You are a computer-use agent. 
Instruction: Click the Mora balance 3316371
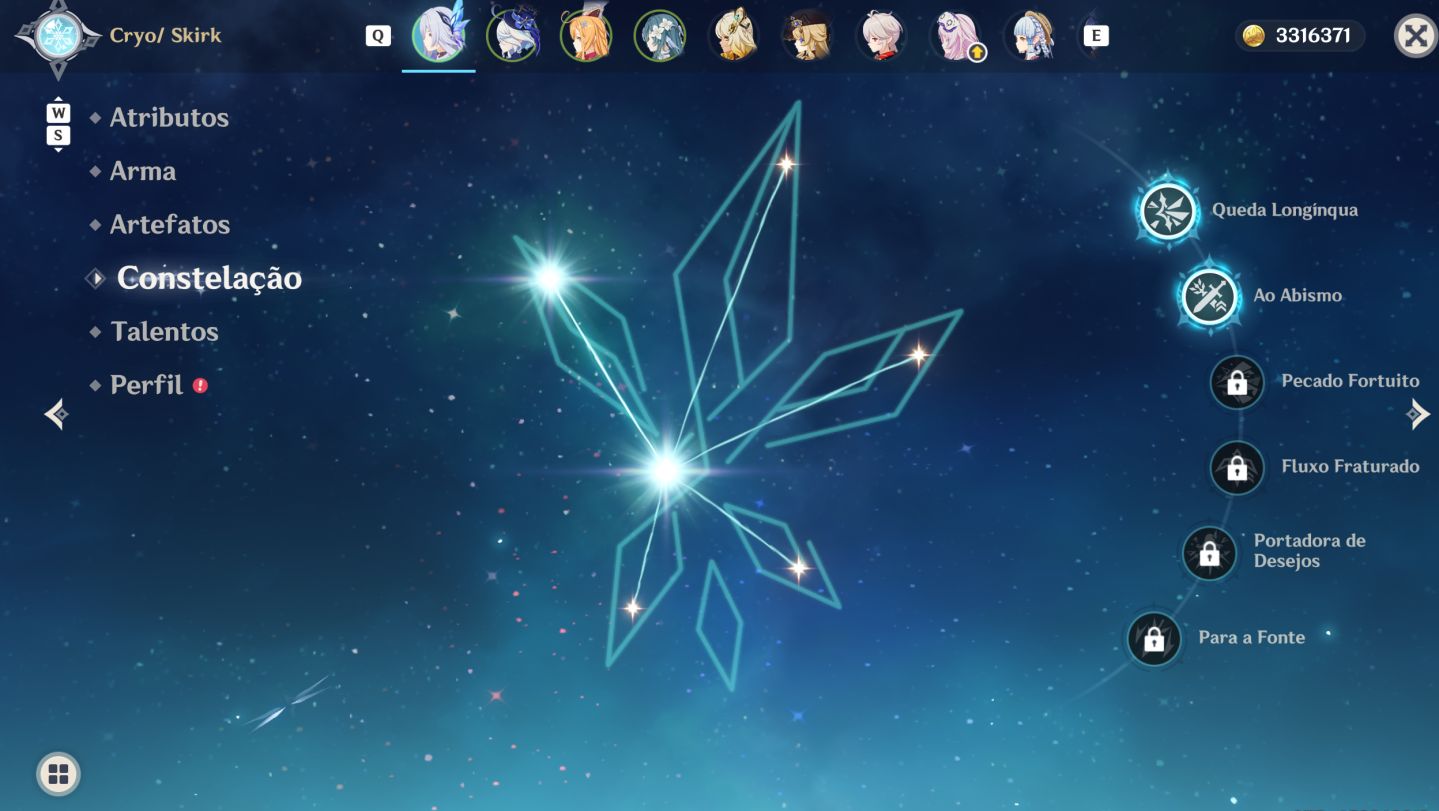click(x=1301, y=36)
